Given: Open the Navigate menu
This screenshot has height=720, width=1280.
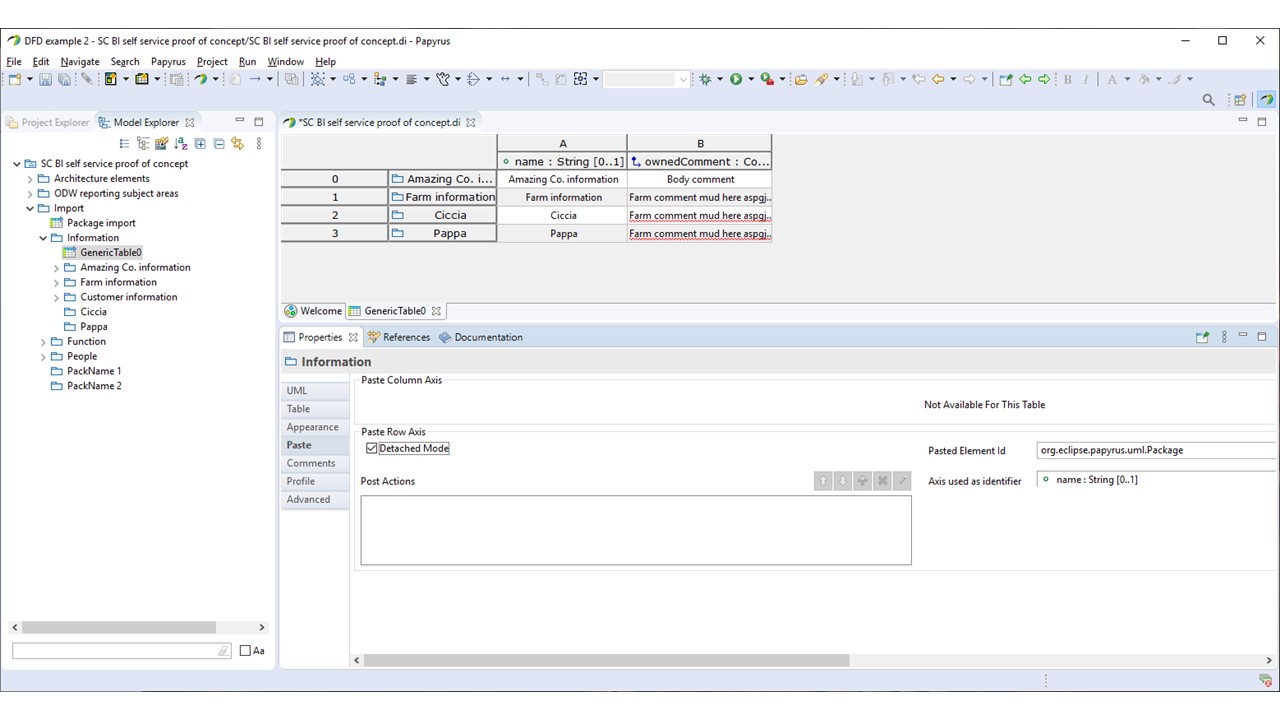Looking at the screenshot, I should [80, 61].
